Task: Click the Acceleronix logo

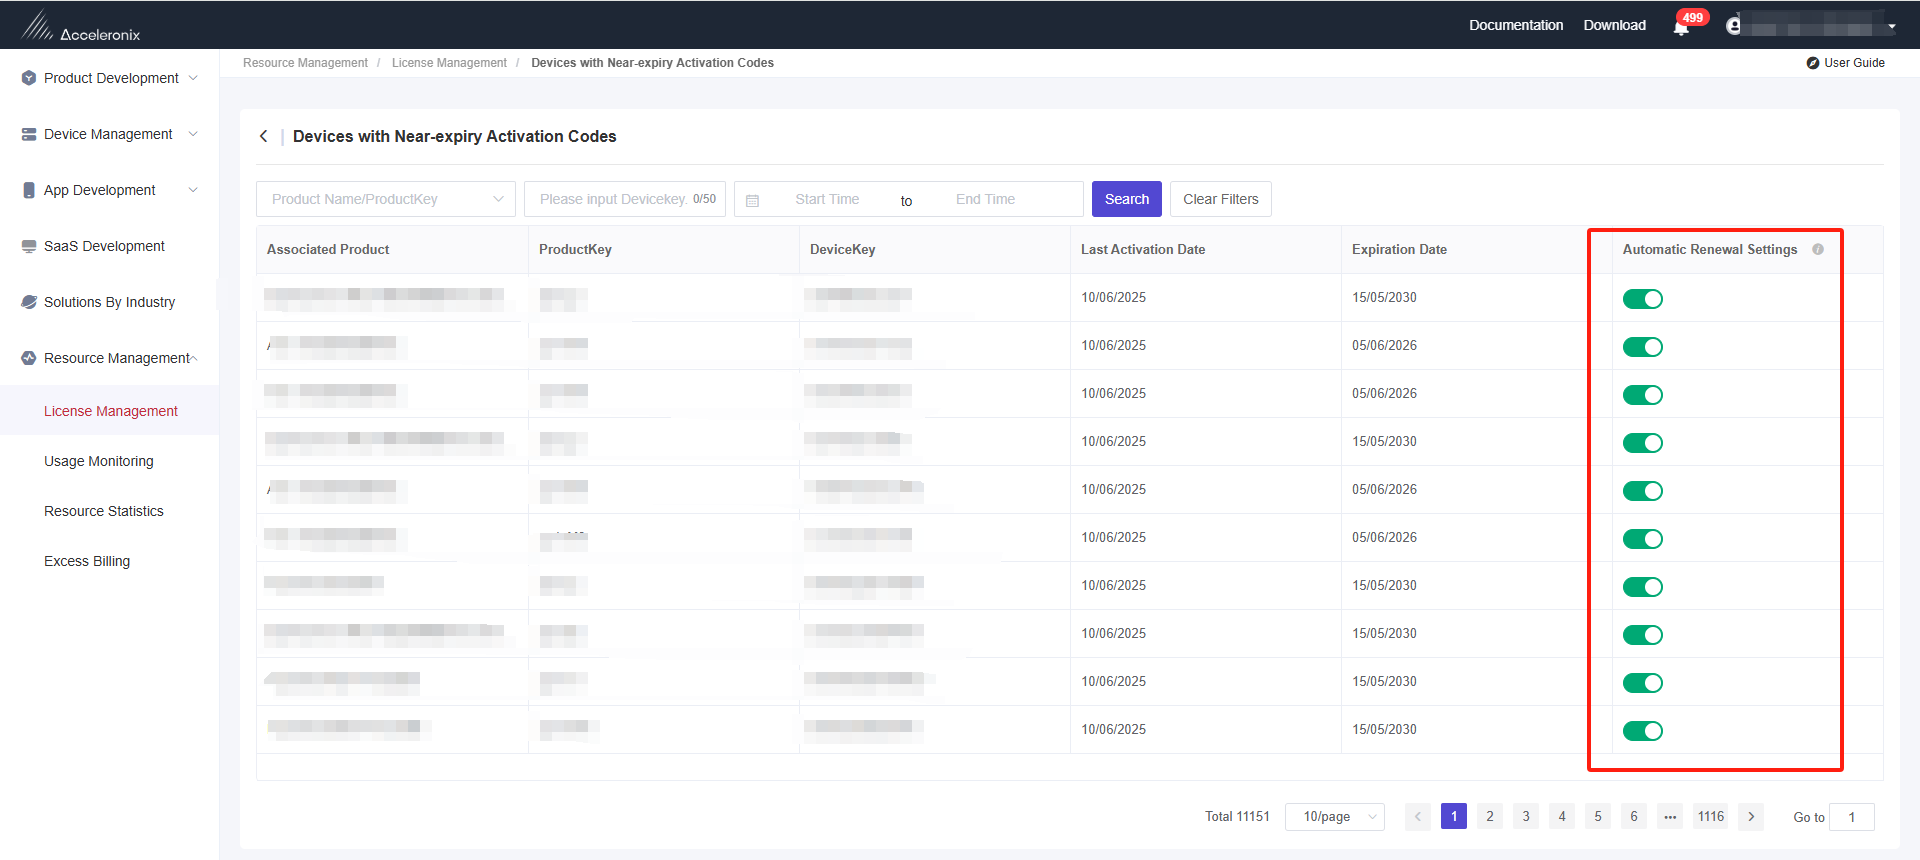Action: pyautogui.click(x=81, y=26)
